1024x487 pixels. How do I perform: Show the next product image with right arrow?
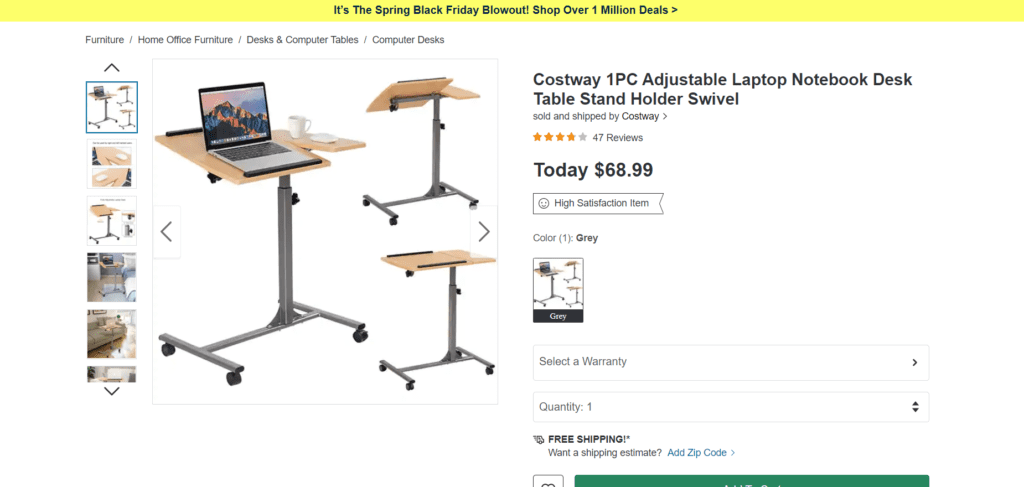pyautogui.click(x=484, y=232)
